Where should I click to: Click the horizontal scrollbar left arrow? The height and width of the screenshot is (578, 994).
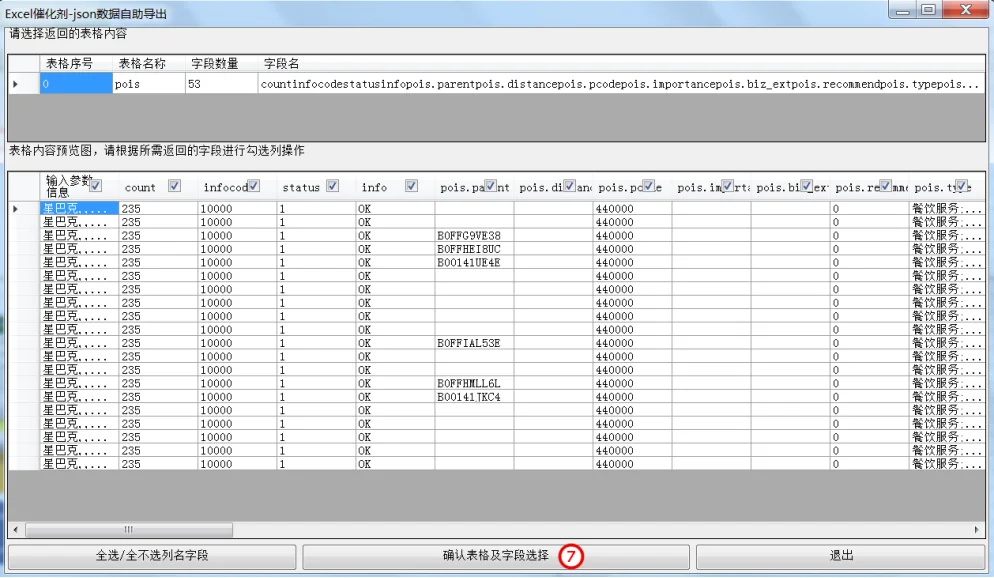coord(15,529)
